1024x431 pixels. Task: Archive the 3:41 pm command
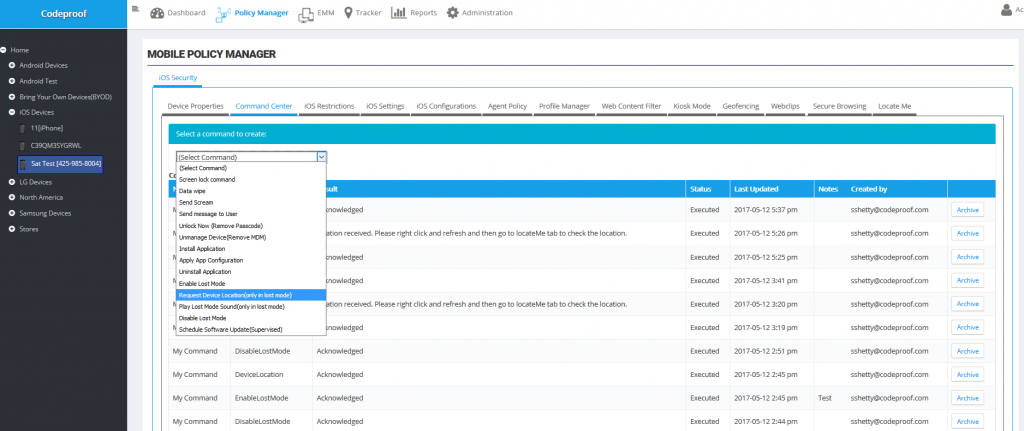[x=967, y=280]
